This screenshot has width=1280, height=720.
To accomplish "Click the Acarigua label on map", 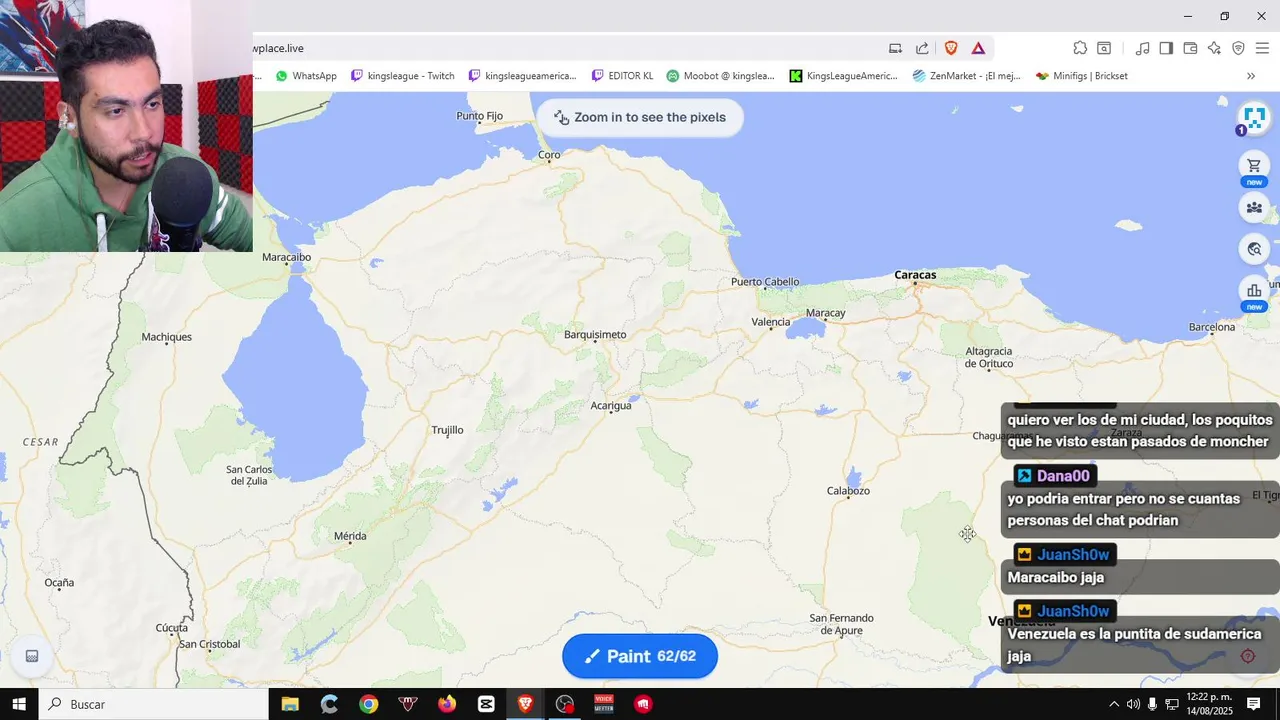I will click(x=611, y=405).
